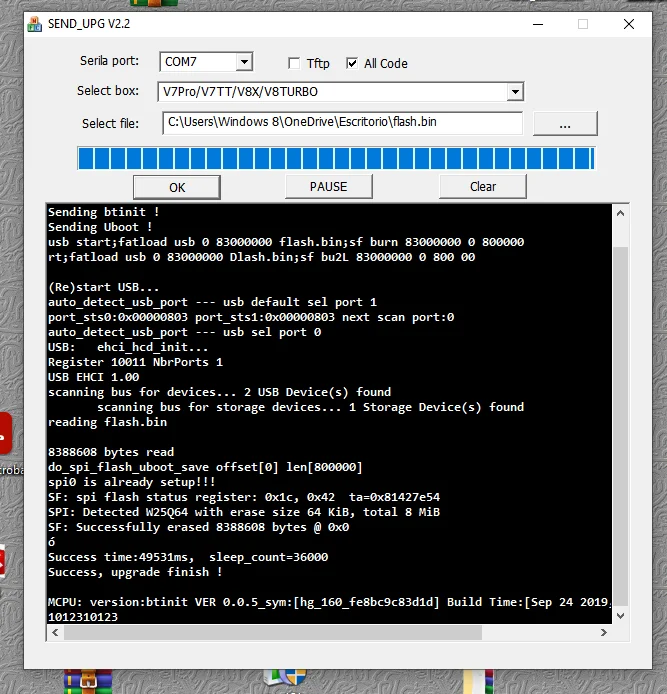Viewport: 667px width, 694px height.
Task: Uncheck the All Code checkbox
Action: 352,63
